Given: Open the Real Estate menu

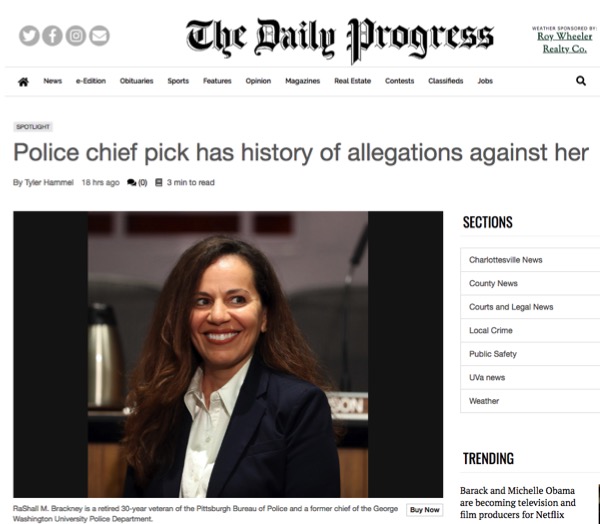Looking at the screenshot, I should tap(353, 81).
